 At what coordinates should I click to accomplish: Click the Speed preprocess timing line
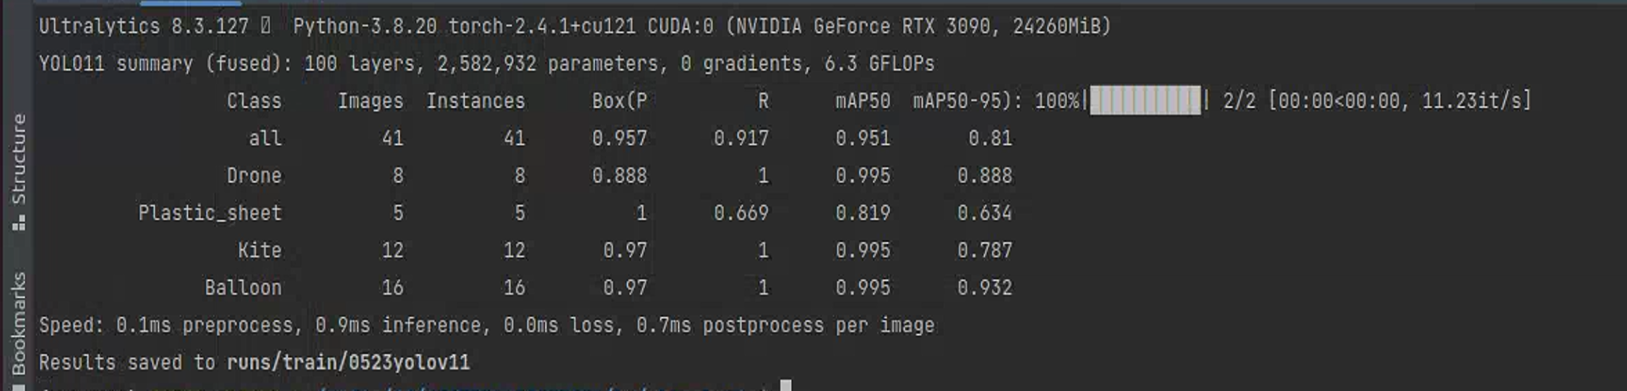tap(487, 325)
